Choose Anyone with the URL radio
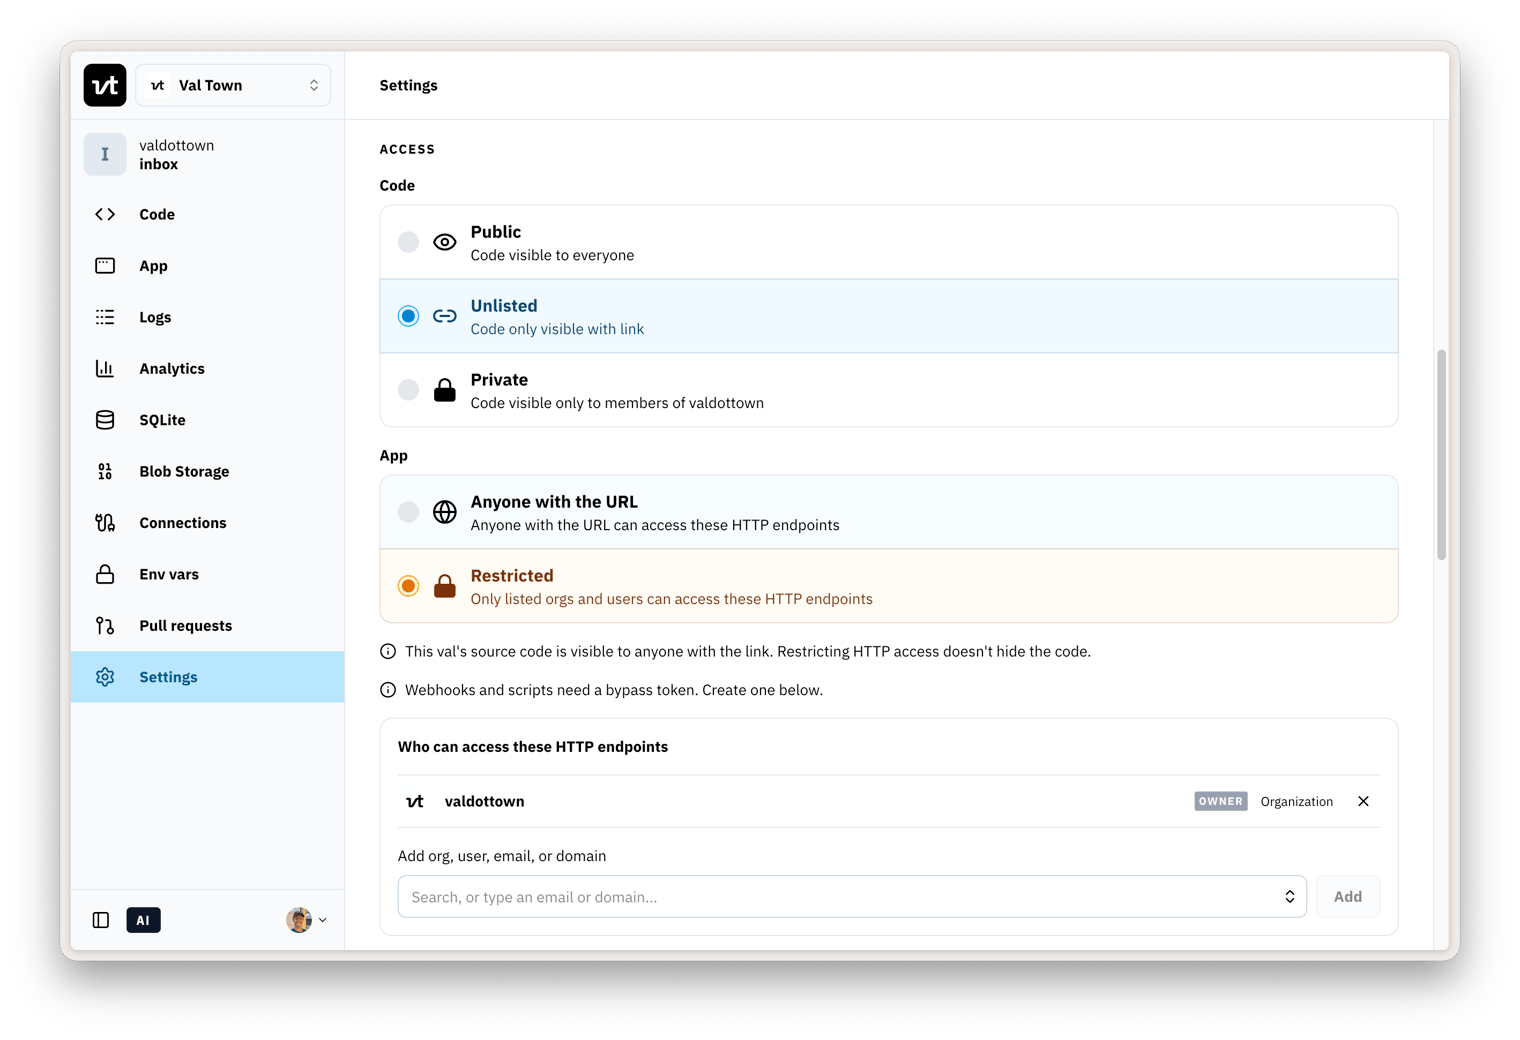Image resolution: width=1520 pixels, height=1040 pixels. coord(408,512)
